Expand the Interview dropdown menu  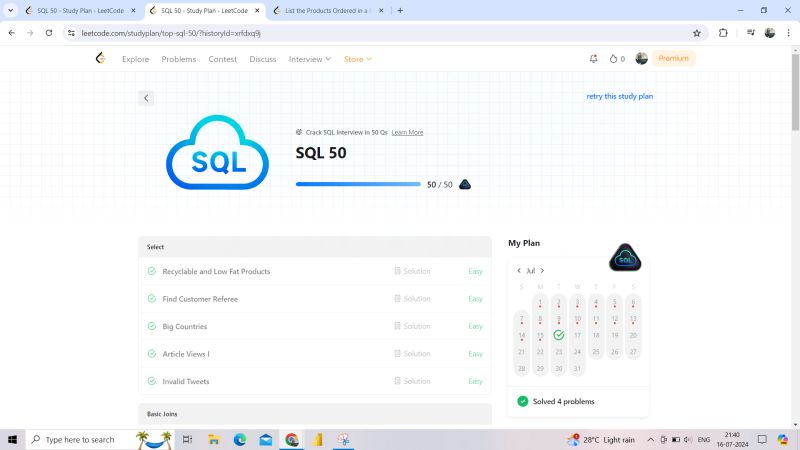(x=310, y=59)
